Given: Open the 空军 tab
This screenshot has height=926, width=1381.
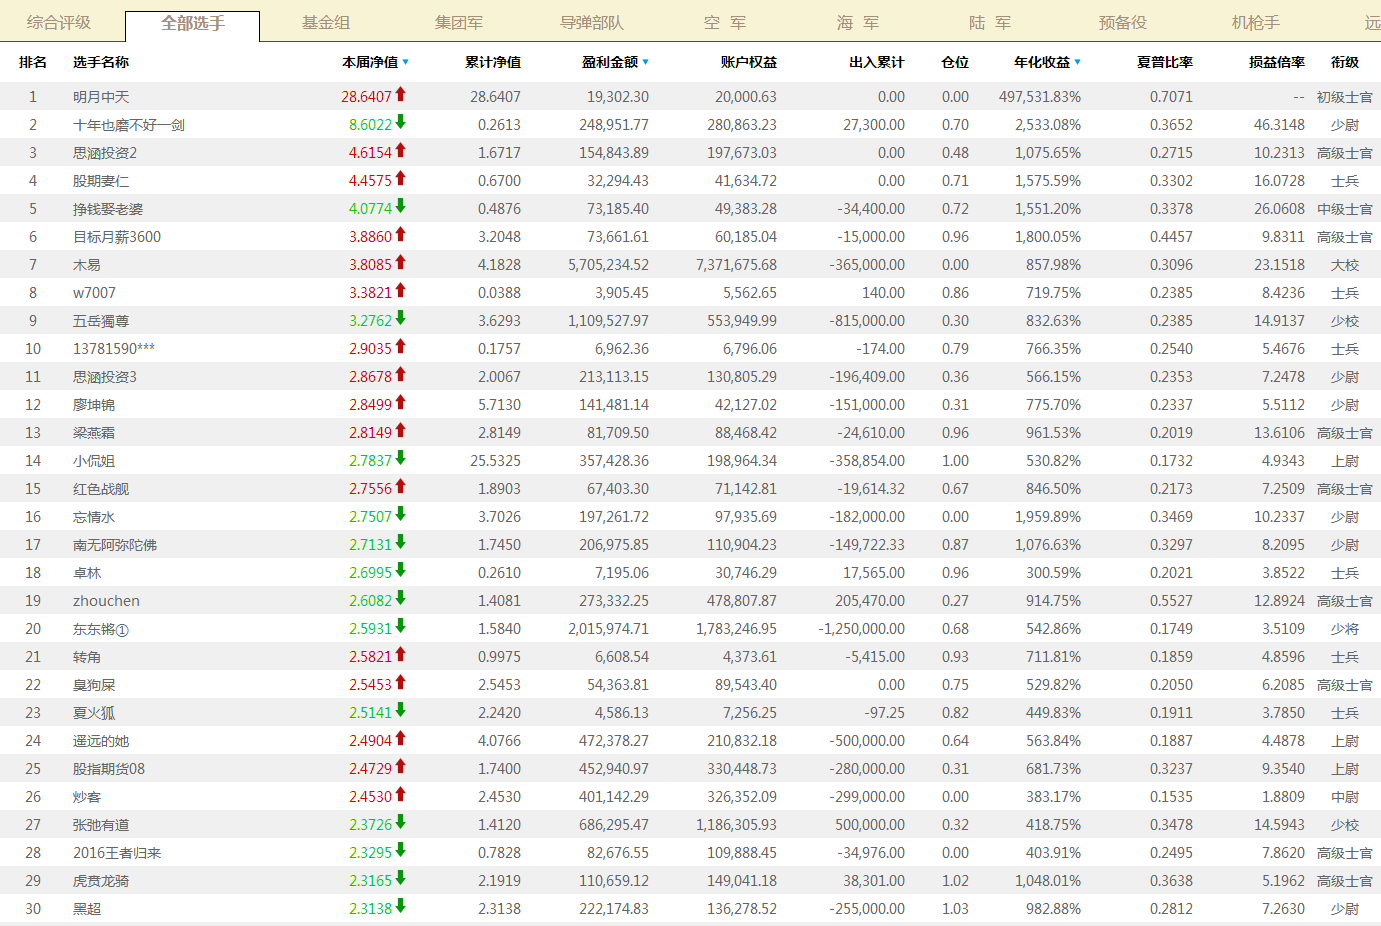Looking at the screenshot, I should click(x=725, y=23).
